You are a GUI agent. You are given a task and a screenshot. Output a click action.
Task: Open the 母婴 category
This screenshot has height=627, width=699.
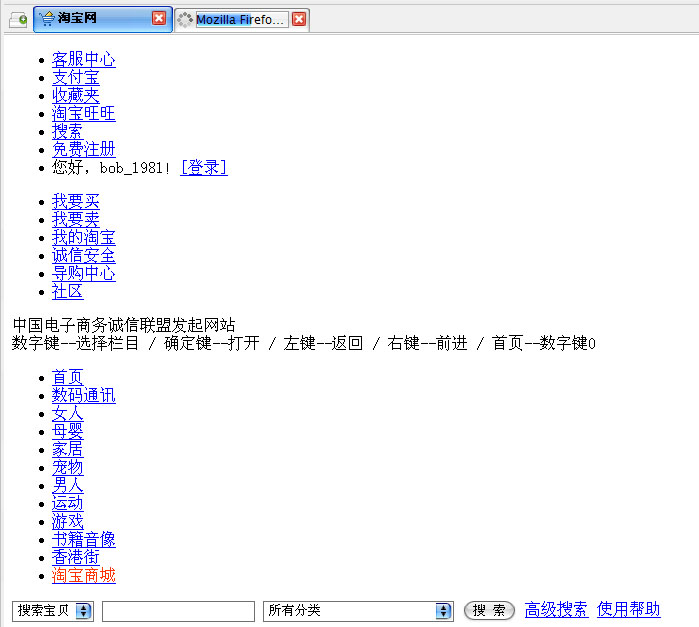pos(67,431)
